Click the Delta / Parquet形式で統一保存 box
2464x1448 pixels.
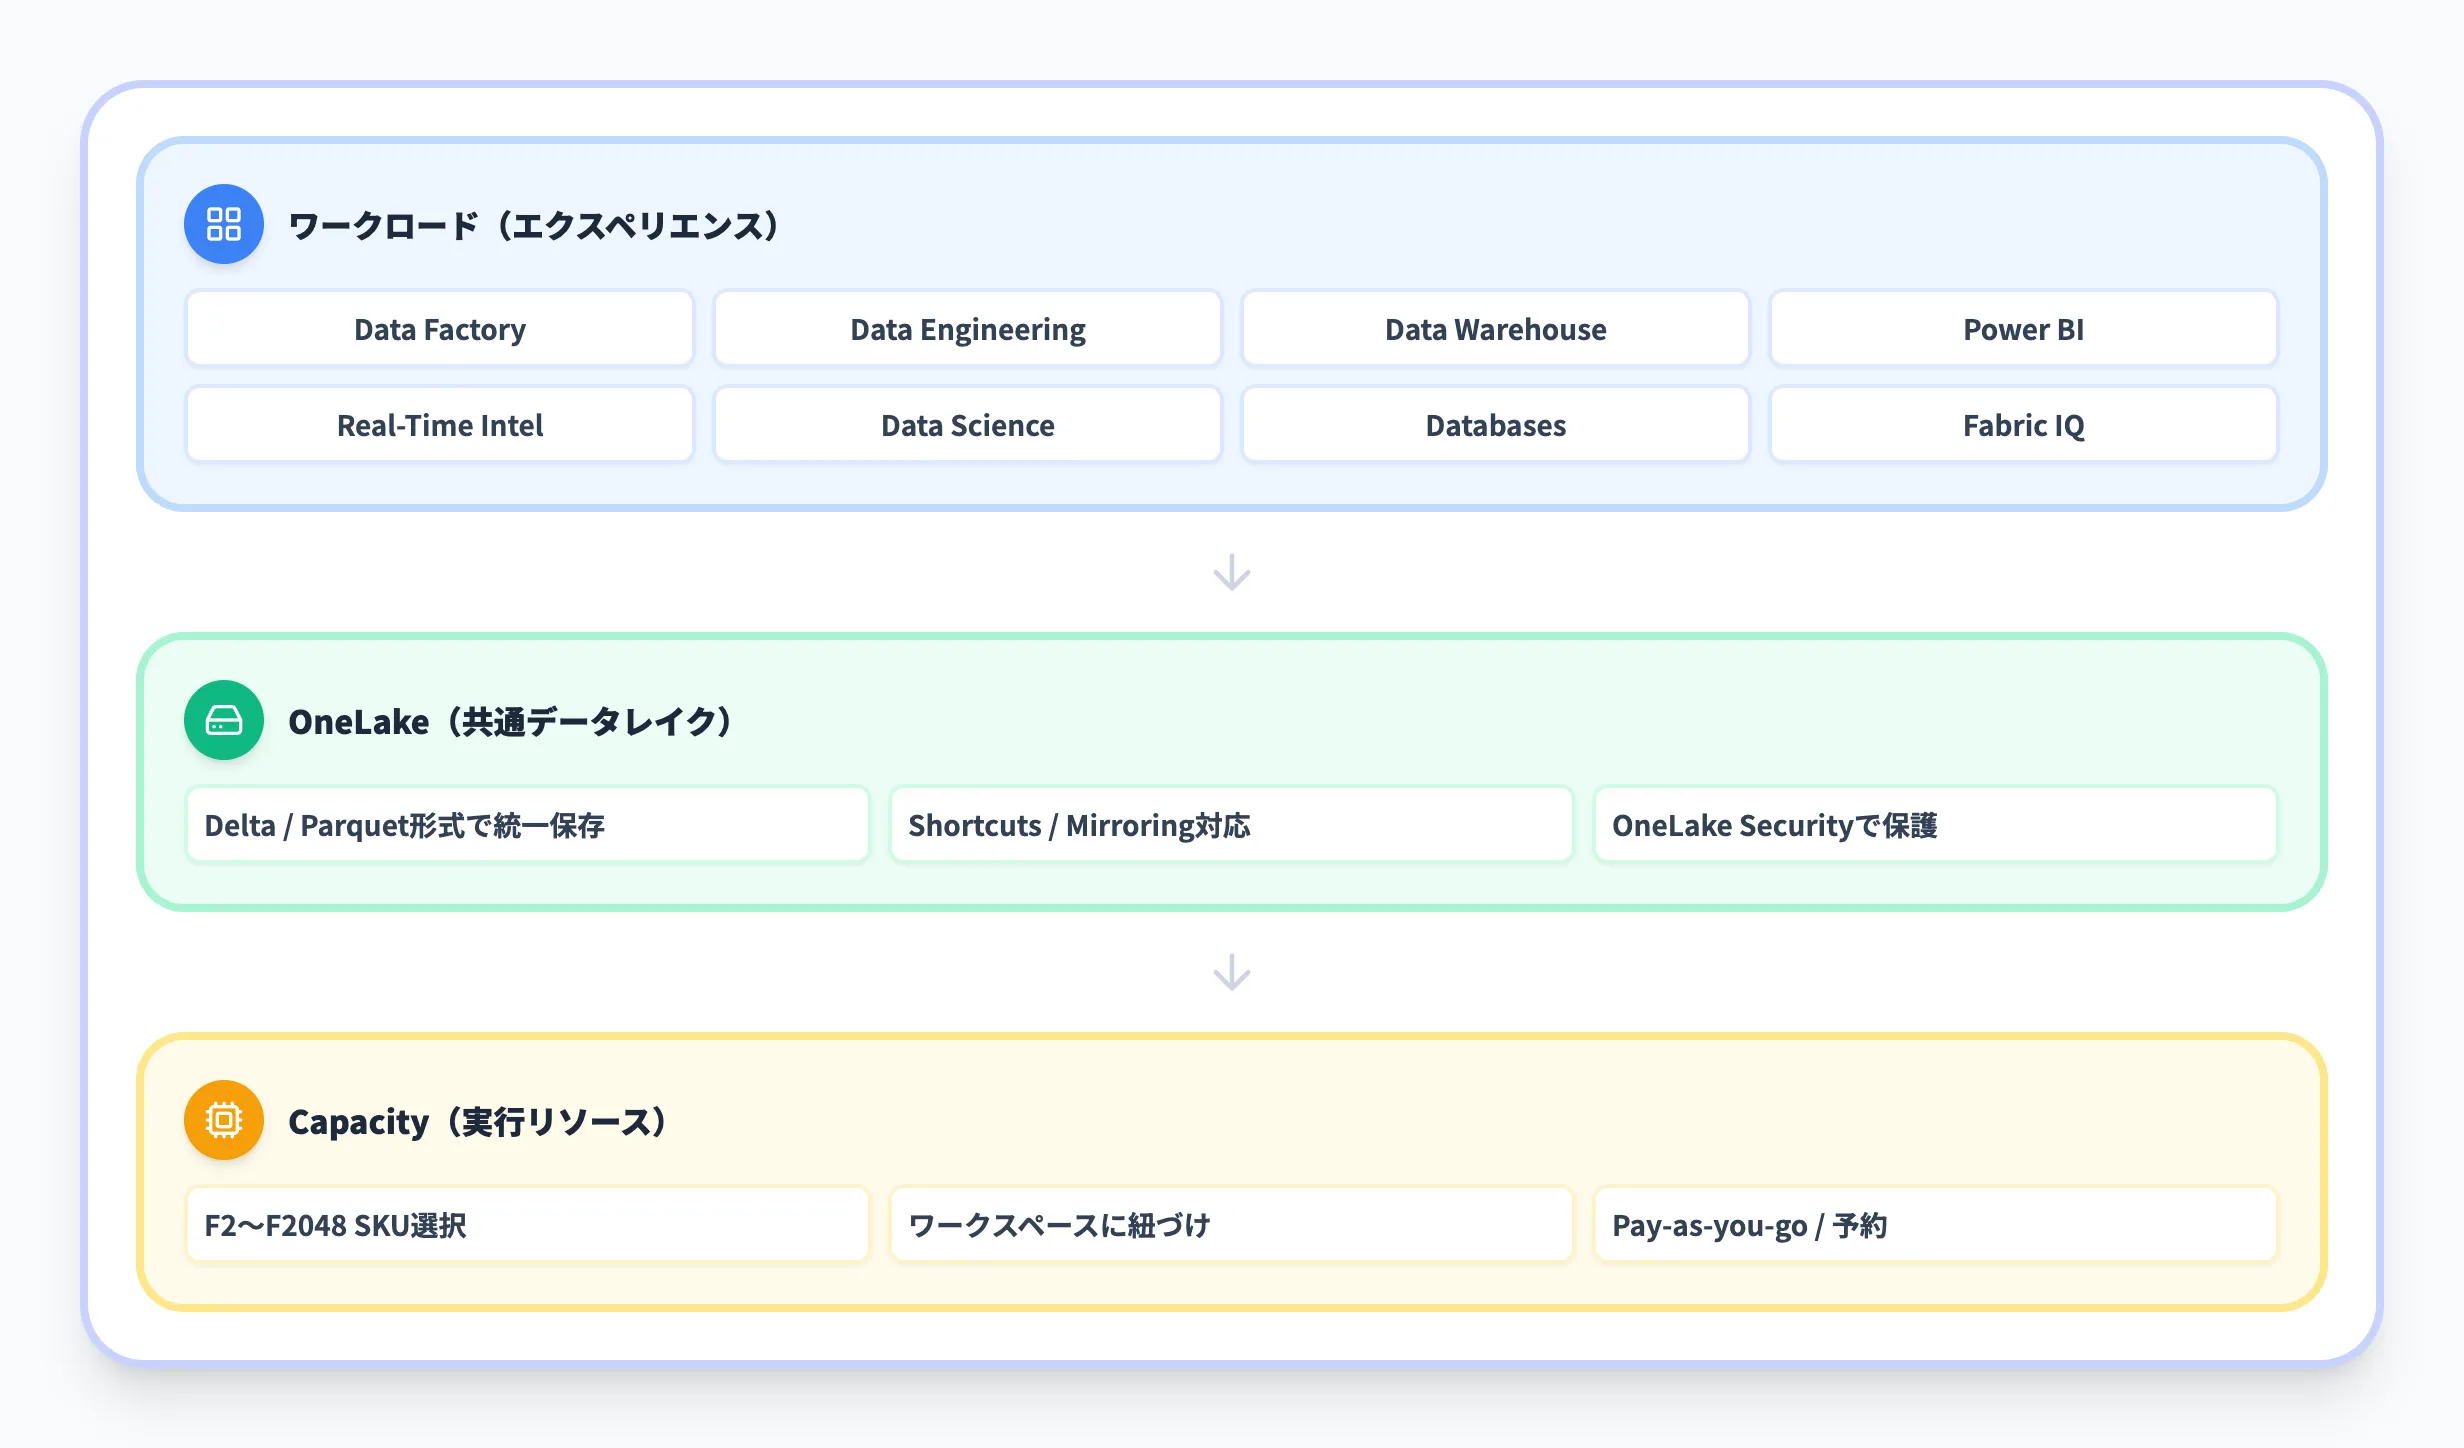528,824
